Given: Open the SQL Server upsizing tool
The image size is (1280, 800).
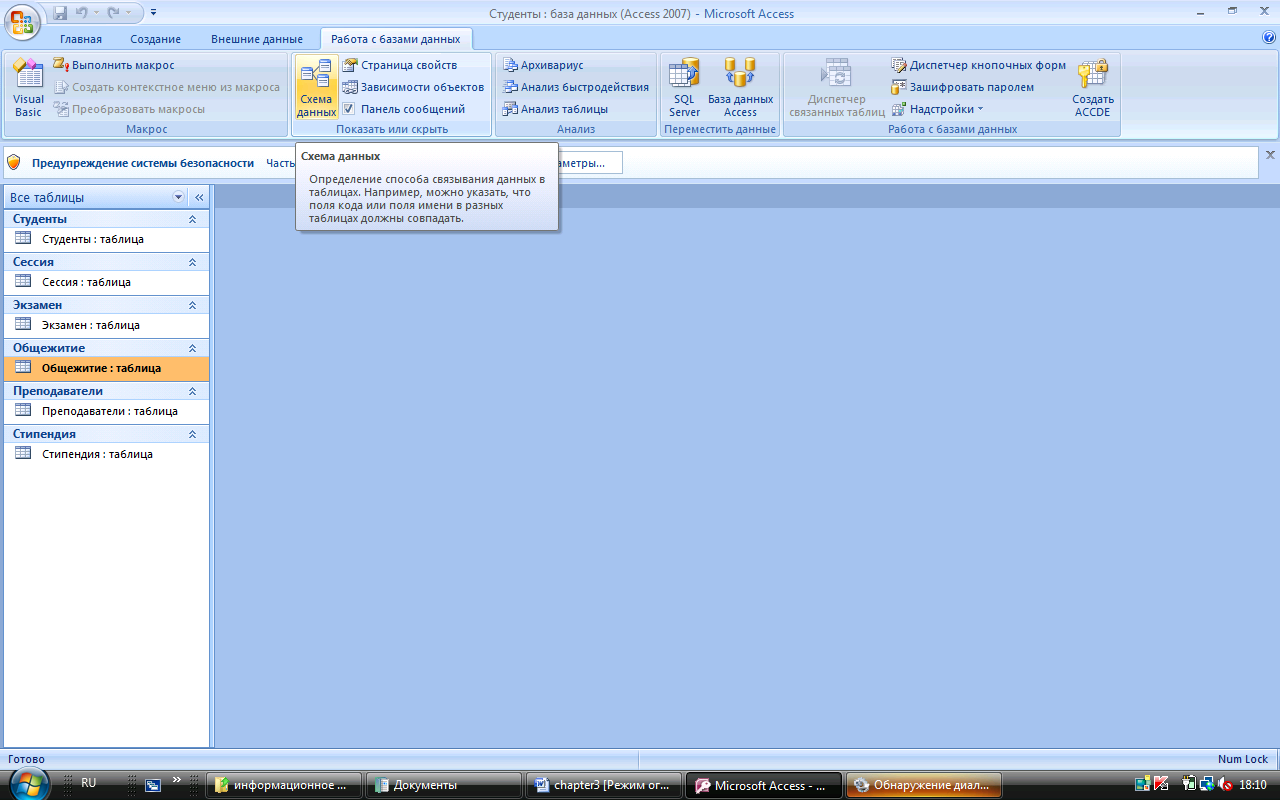Looking at the screenshot, I should coord(685,90).
